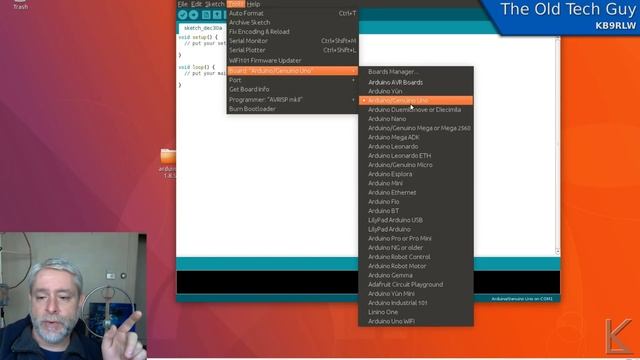Expand the Port submenu
The image size is (640, 360).
pyautogui.click(x=292, y=80)
